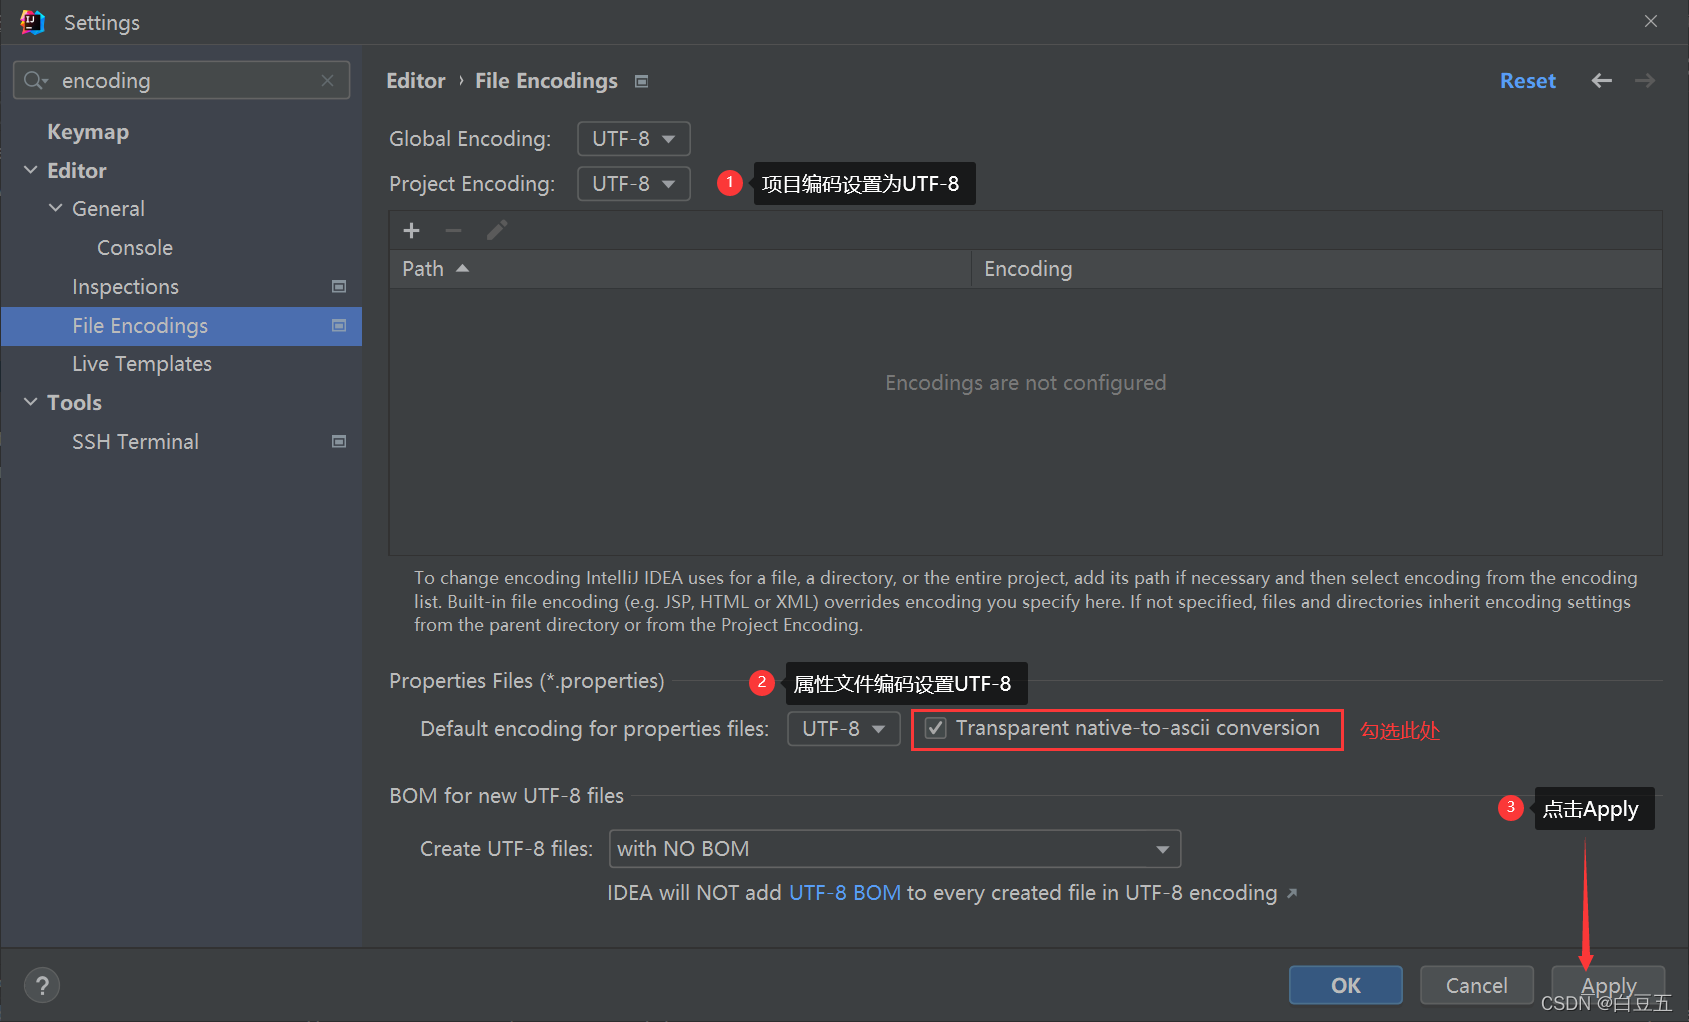Click the 'Settings' window title text
This screenshot has height=1022, width=1689.
point(102,23)
